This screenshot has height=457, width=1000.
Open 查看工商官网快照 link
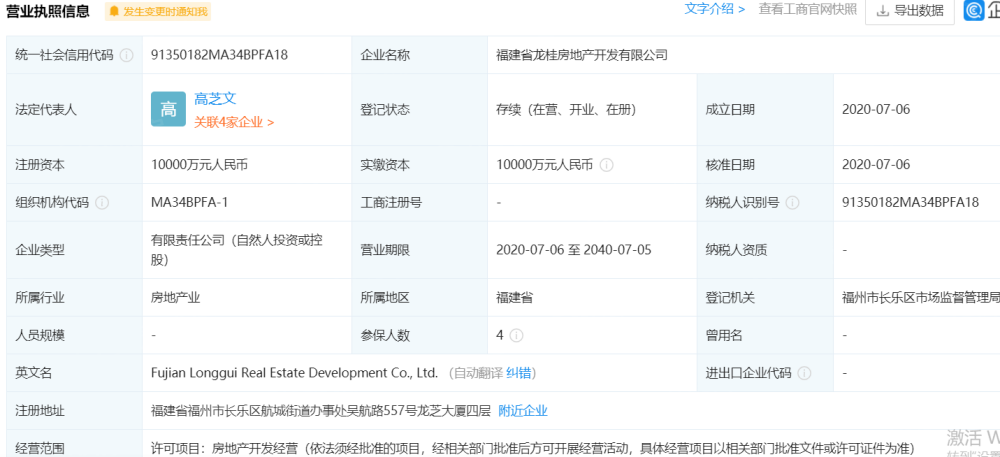[807, 10]
